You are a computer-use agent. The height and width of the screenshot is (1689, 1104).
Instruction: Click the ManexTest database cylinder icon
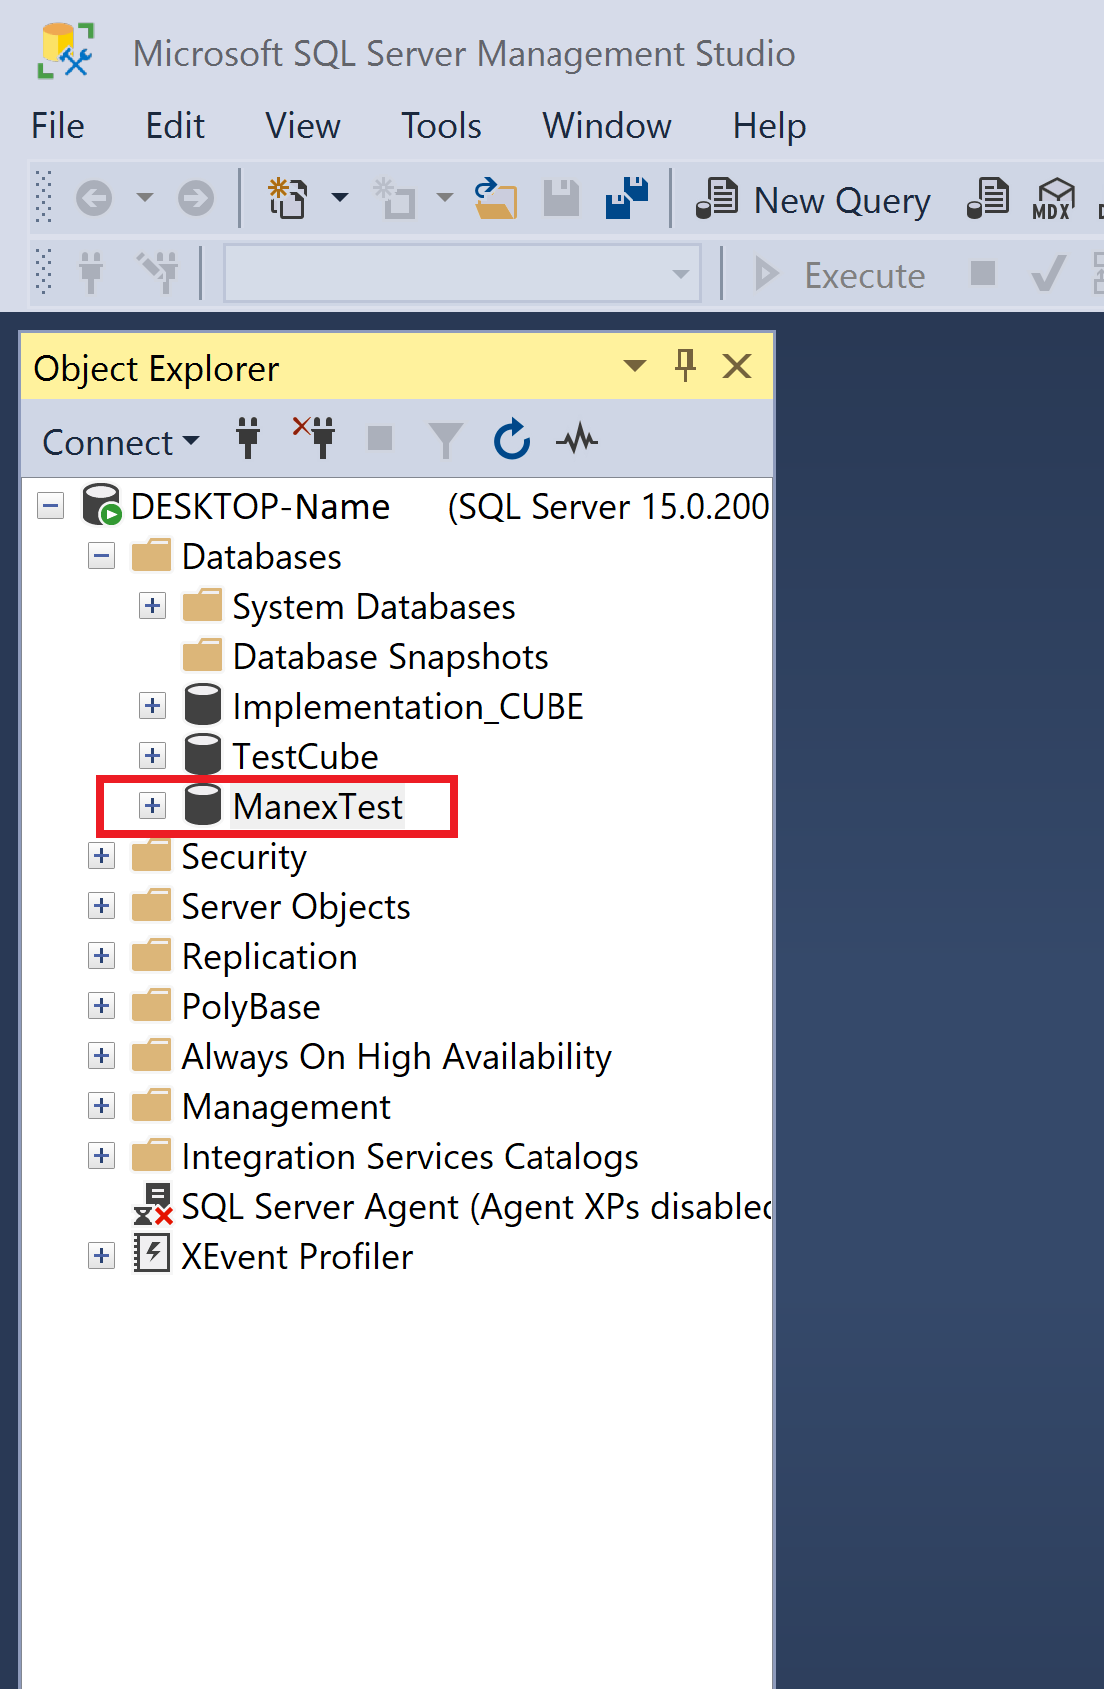point(203,805)
